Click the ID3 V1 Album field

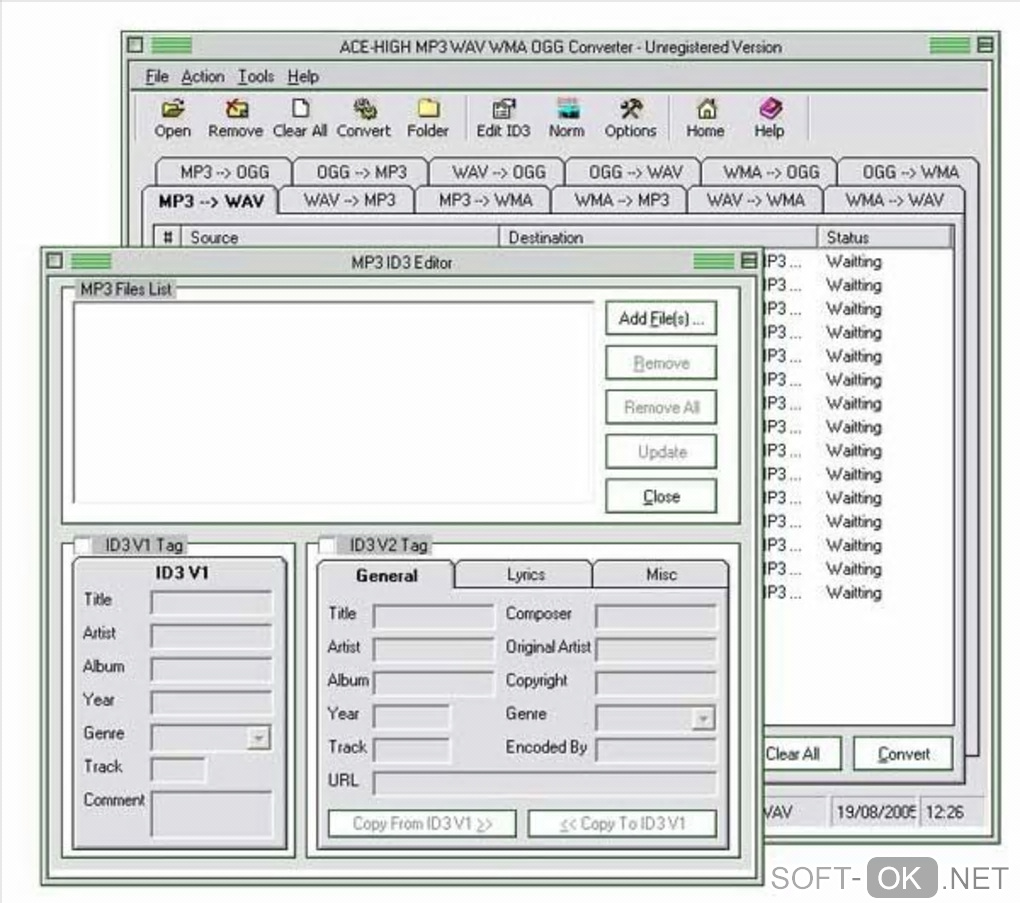[211, 669]
